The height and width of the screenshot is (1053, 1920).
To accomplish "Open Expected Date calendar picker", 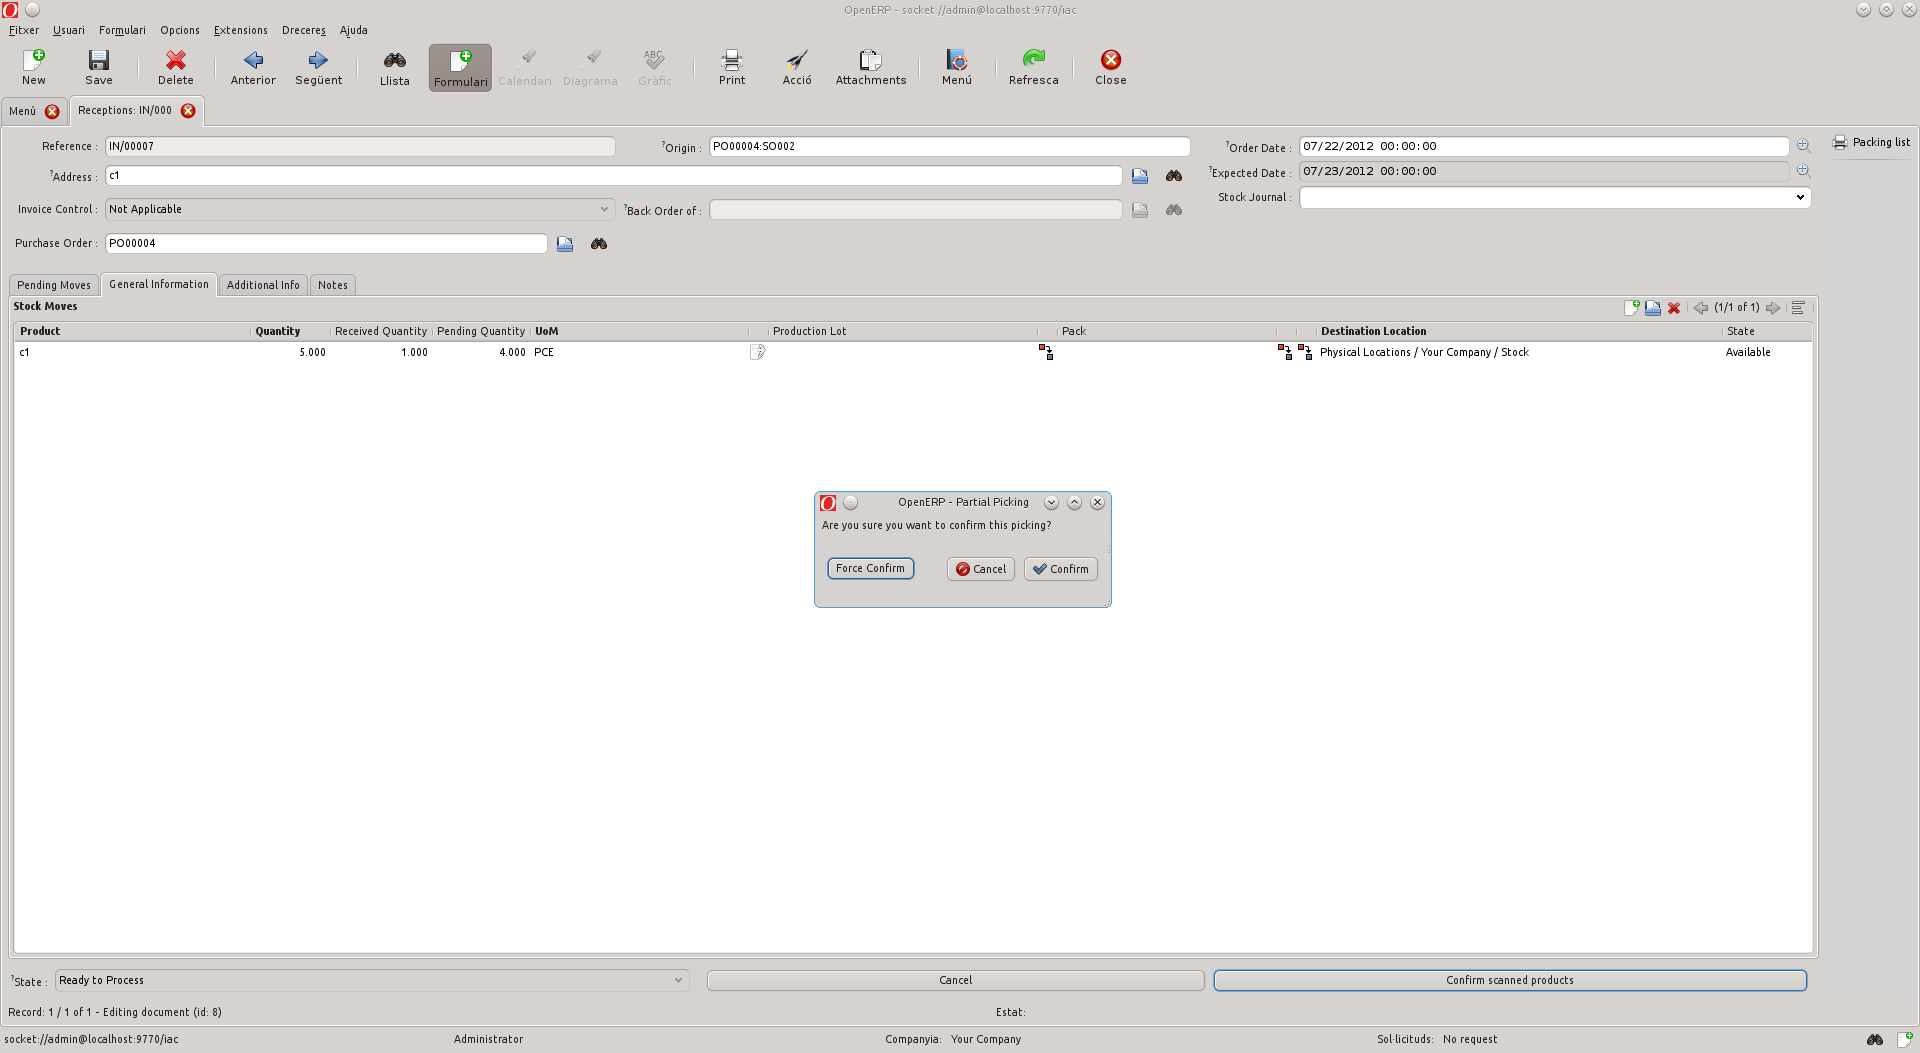I will click(1803, 171).
